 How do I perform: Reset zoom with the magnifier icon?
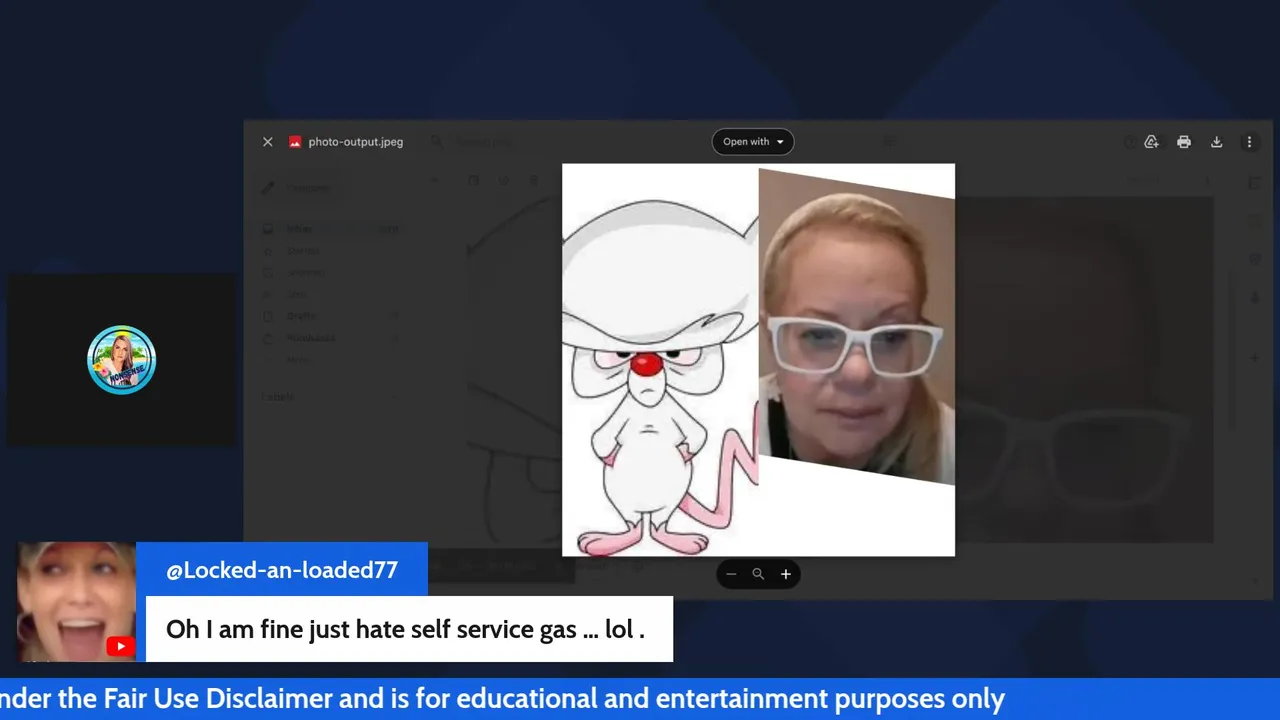(758, 574)
